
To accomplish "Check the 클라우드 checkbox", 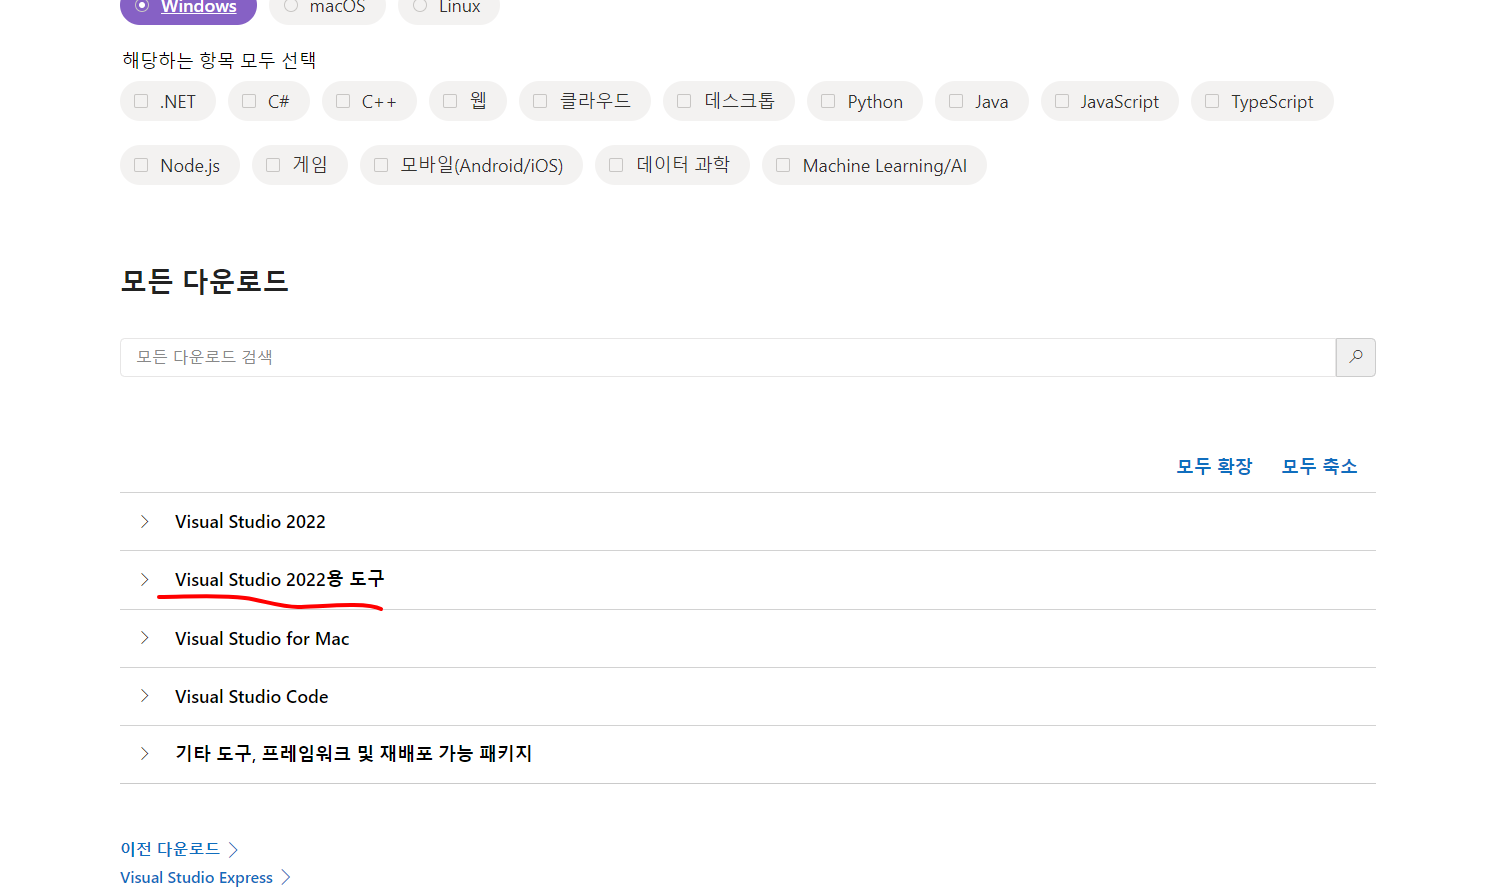I will [540, 101].
